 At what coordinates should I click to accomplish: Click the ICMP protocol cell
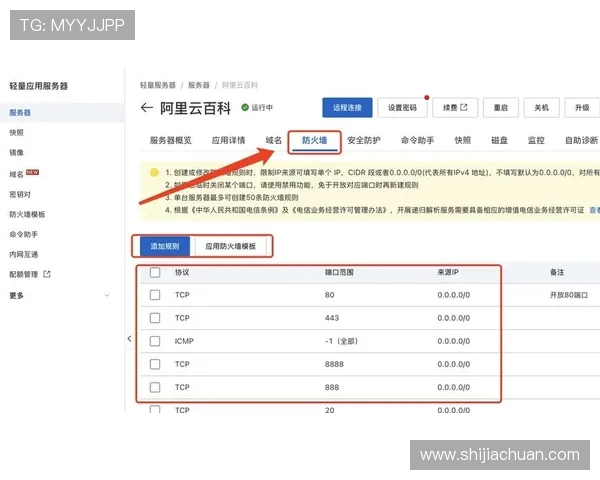[184, 341]
